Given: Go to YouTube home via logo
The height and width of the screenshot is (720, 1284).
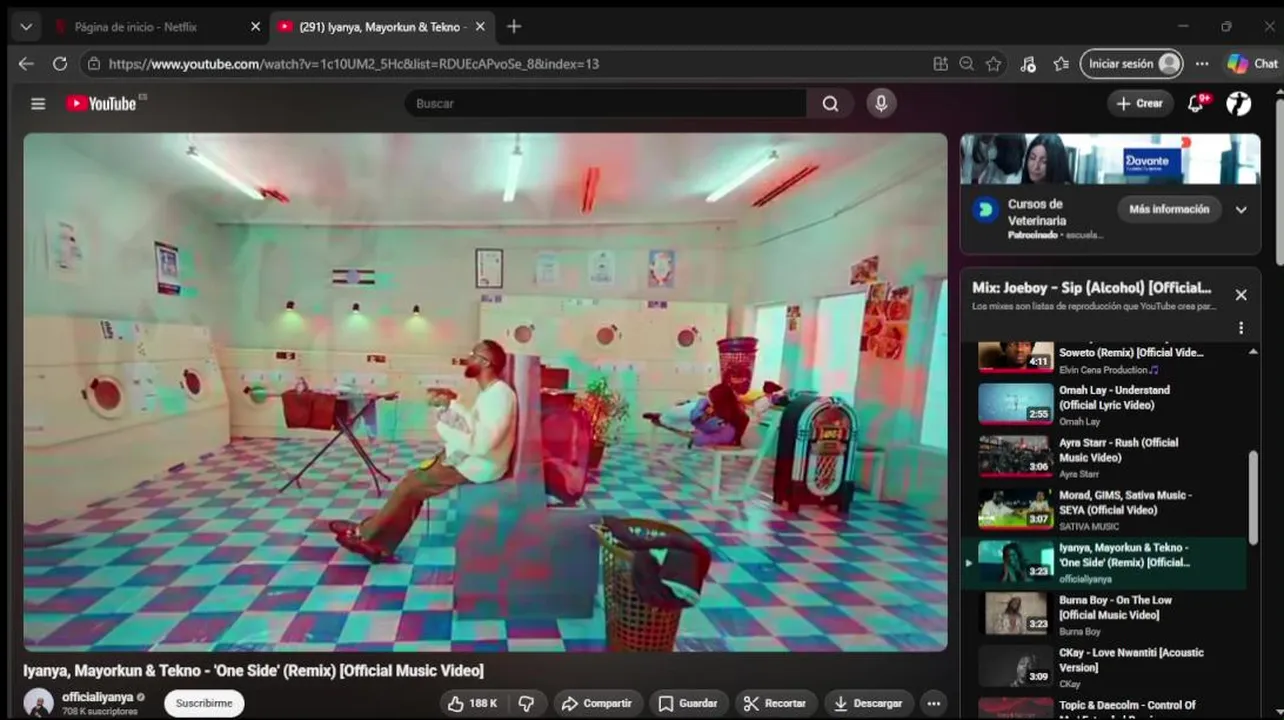Looking at the screenshot, I should 101,103.
